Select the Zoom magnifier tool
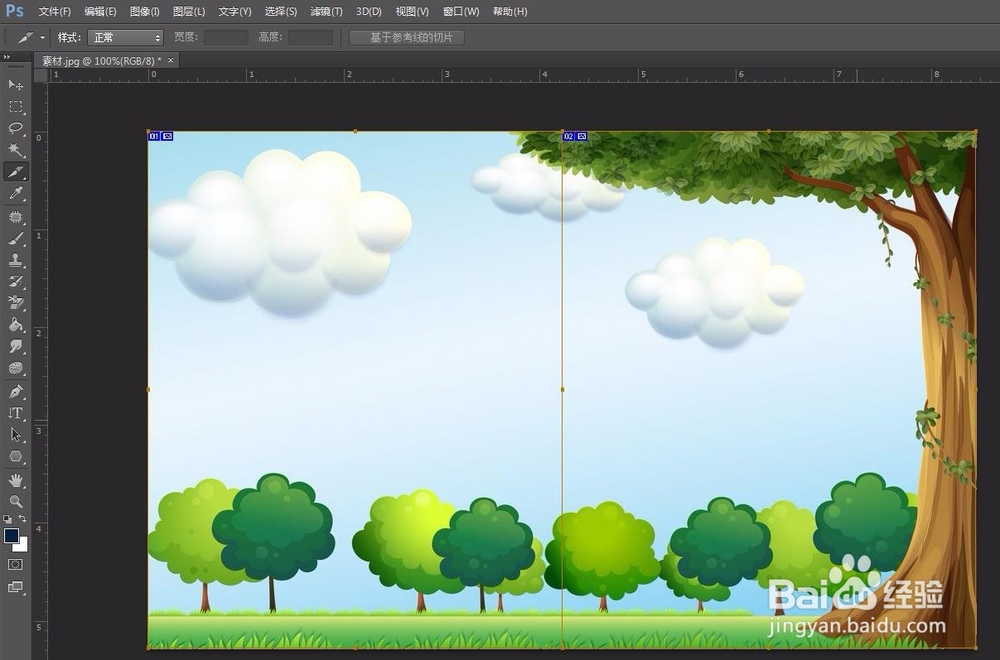 coord(16,501)
